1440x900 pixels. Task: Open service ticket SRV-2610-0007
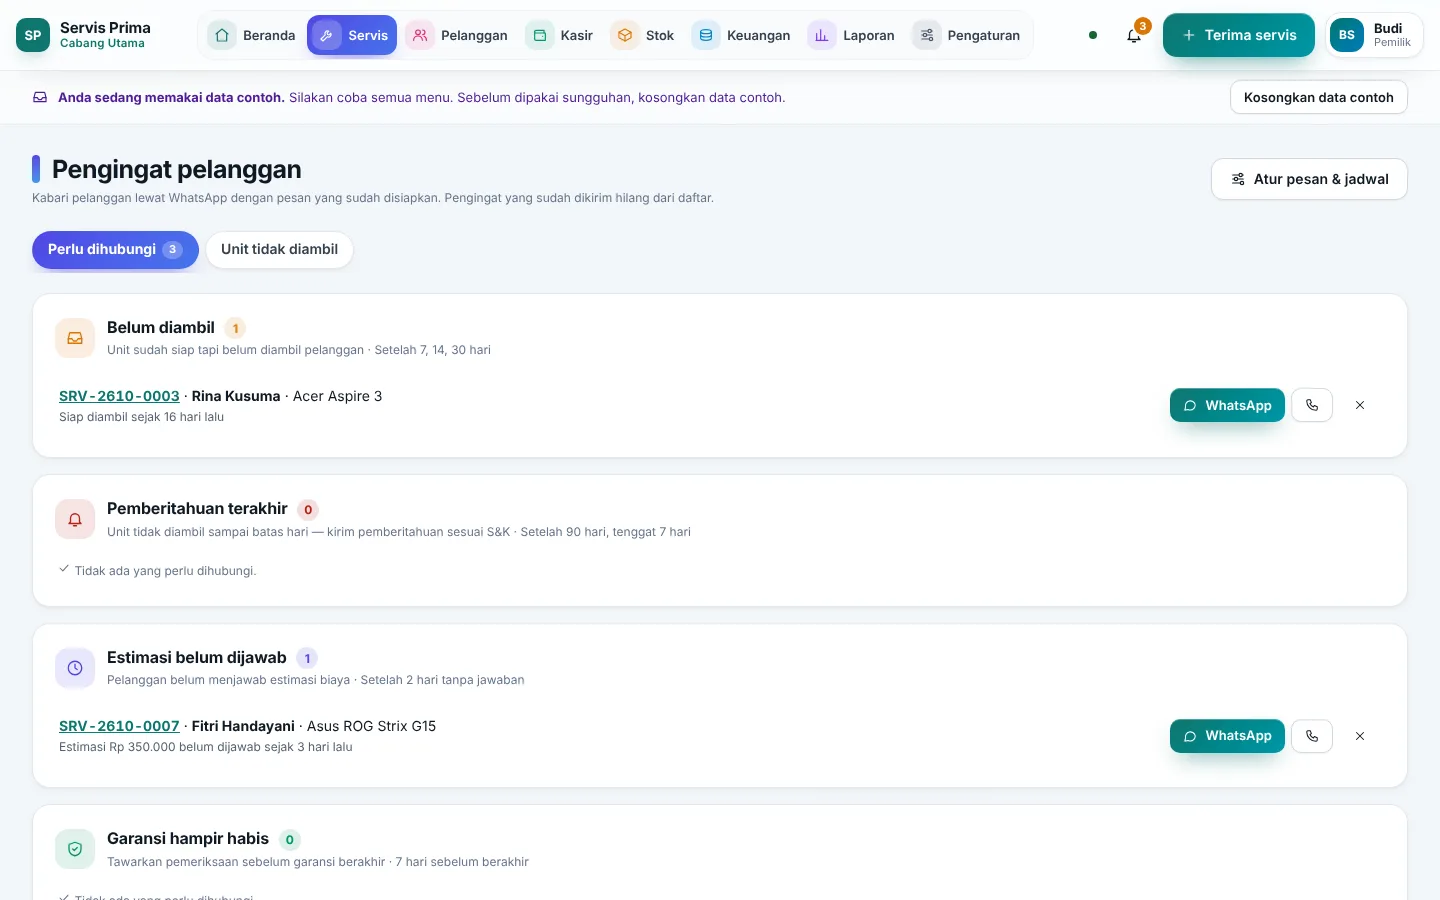click(119, 726)
